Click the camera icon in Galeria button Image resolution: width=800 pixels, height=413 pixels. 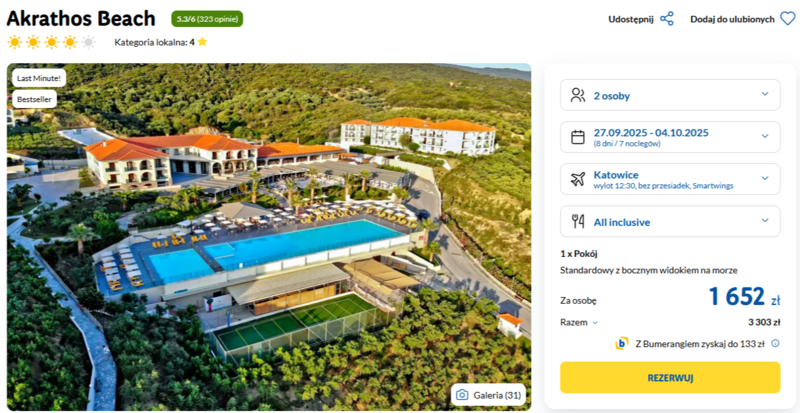click(461, 394)
